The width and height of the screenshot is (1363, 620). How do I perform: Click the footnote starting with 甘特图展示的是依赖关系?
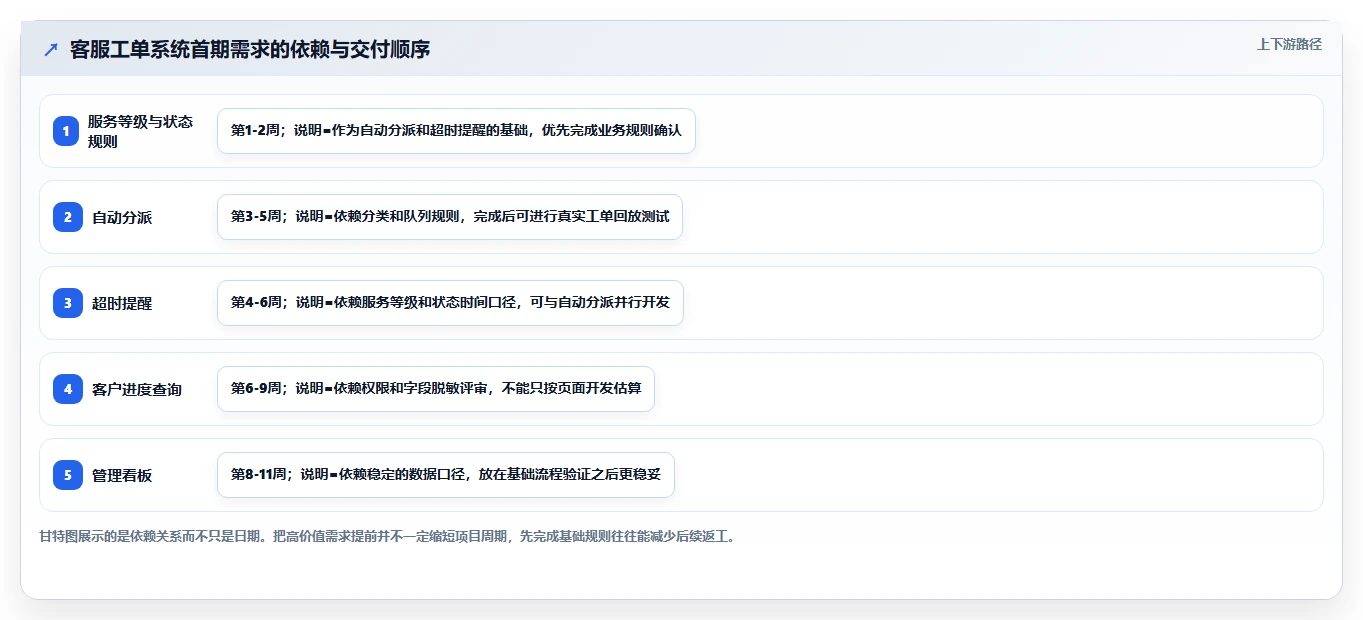pyautogui.click(x=389, y=537)
